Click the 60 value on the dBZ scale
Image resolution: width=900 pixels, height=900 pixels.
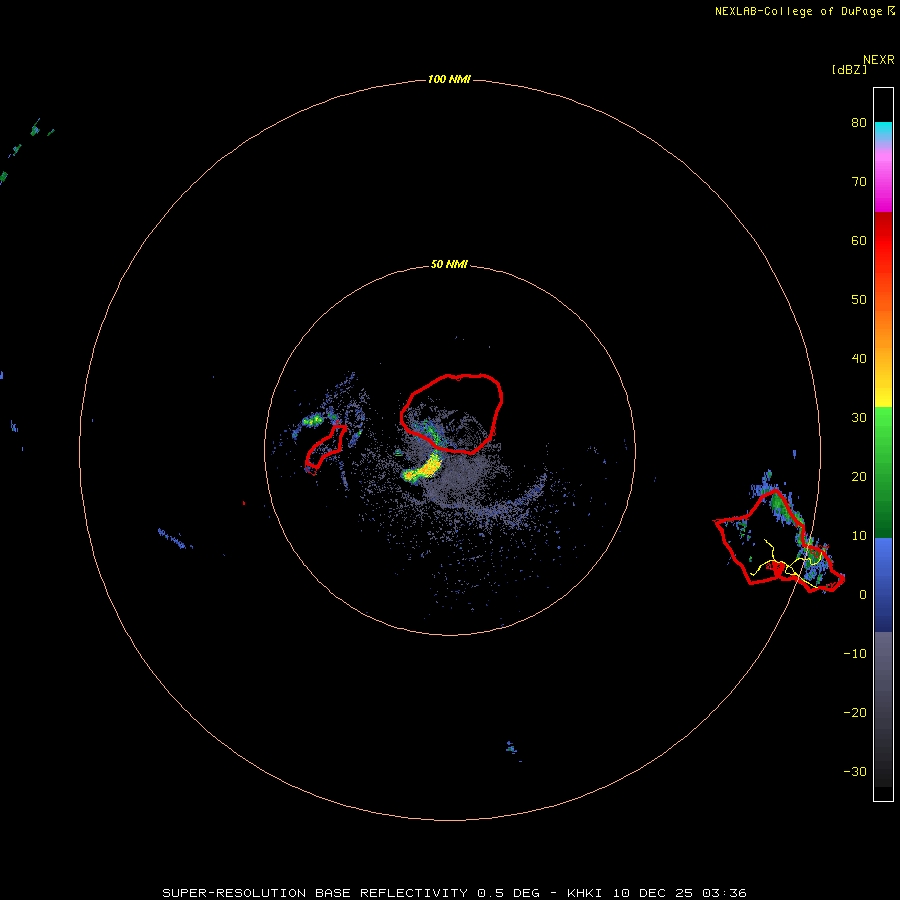(x=859, y=241)
